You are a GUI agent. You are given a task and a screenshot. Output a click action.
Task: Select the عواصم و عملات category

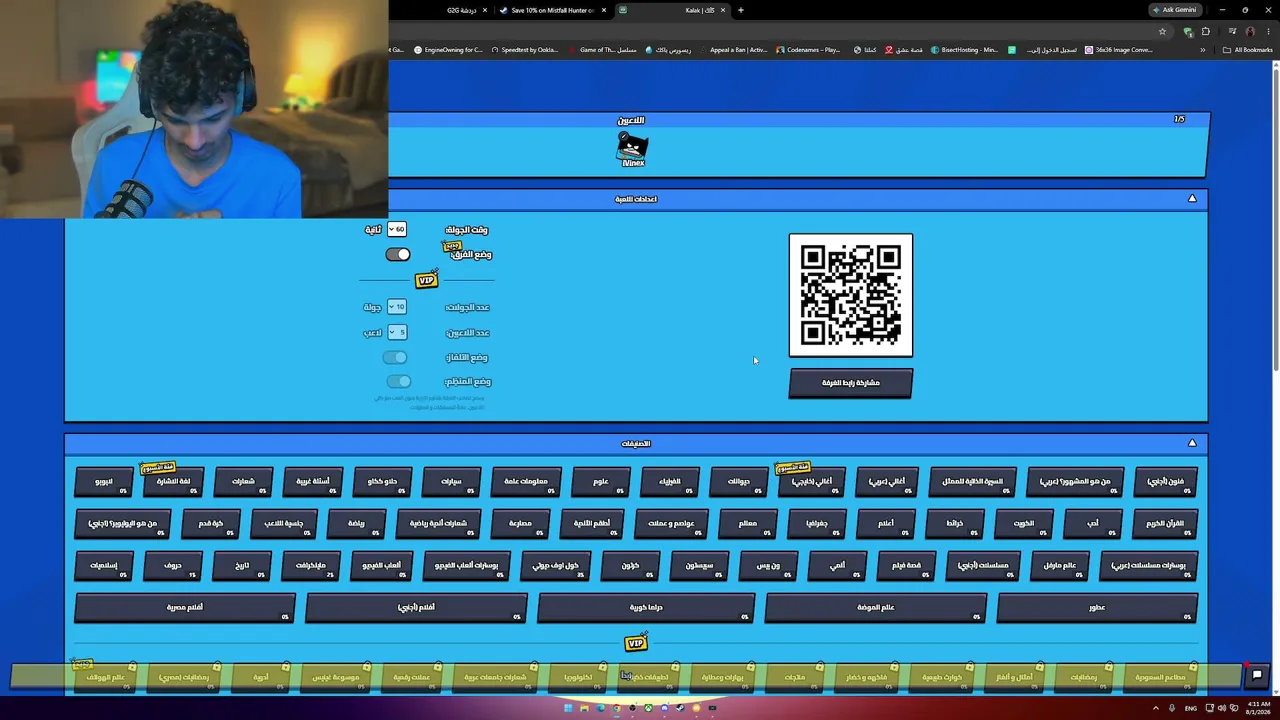(671, 523)
